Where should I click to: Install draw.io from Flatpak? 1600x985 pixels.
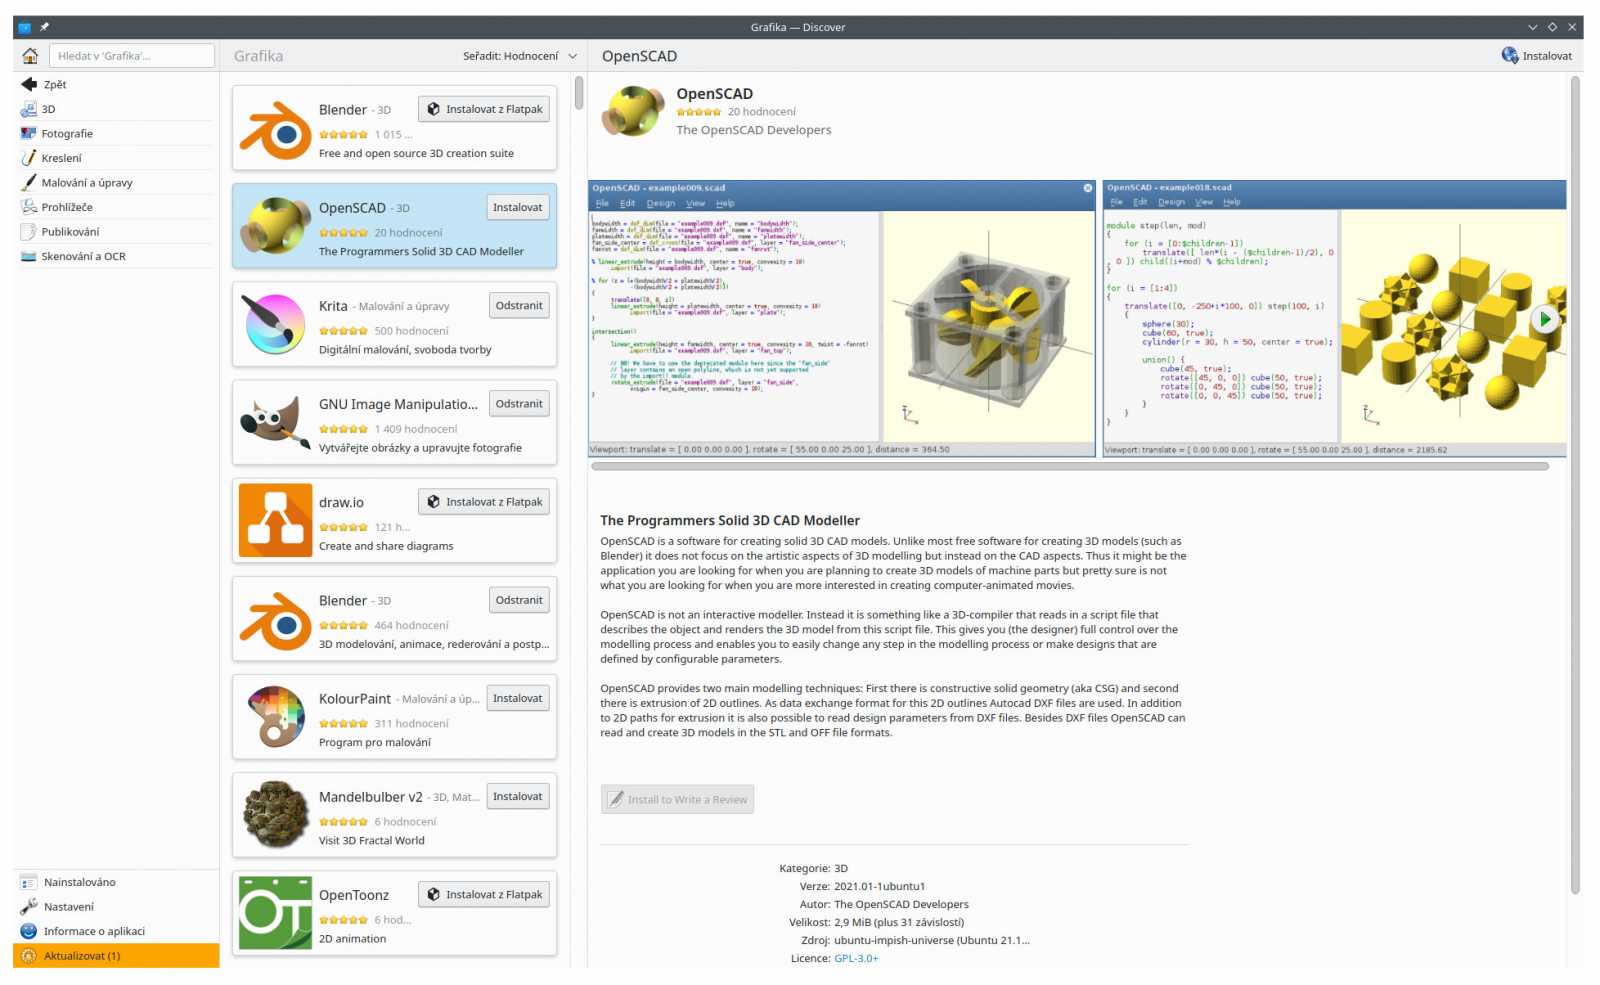(484, 501)
